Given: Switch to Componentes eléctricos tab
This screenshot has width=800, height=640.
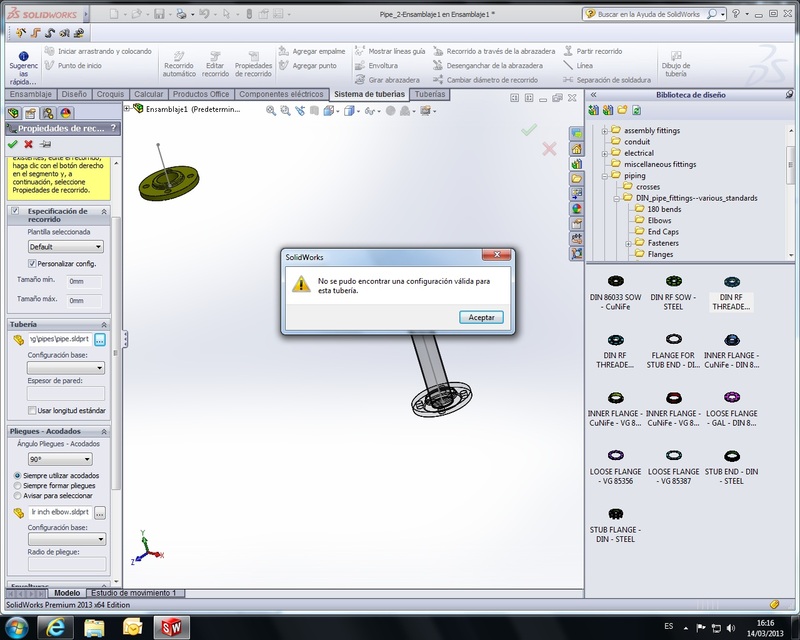Looking at the screenshot, I should [x=281, y=94].
